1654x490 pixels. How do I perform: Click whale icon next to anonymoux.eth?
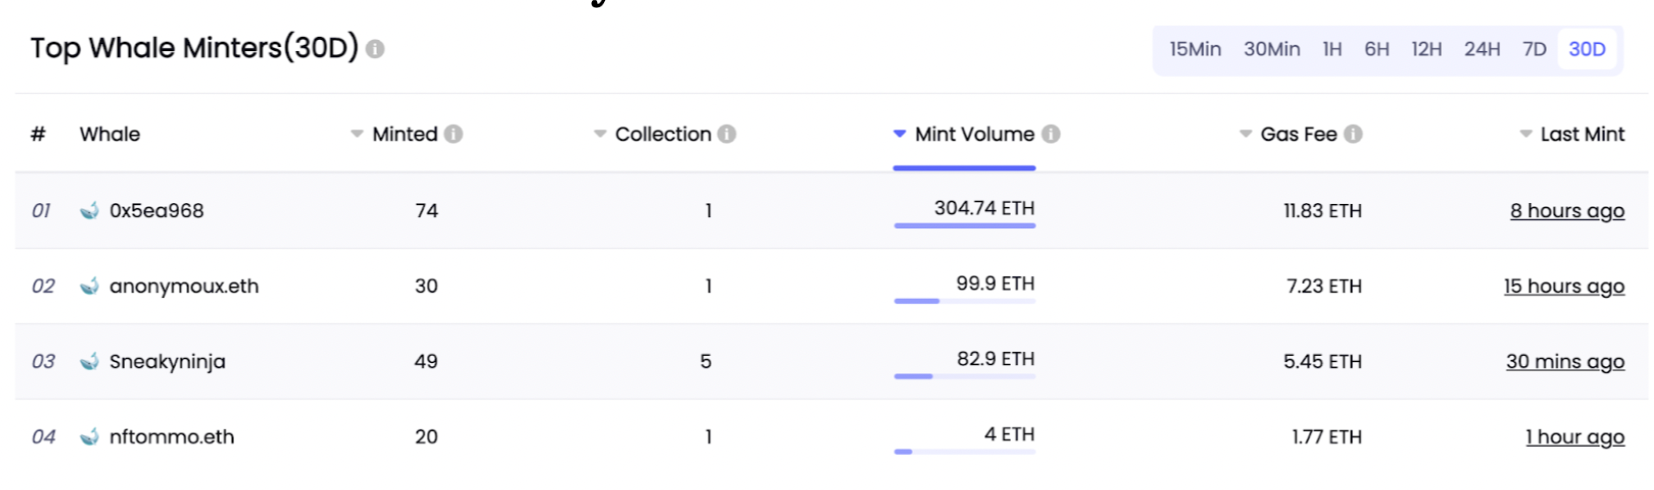[x=90, y=286]
